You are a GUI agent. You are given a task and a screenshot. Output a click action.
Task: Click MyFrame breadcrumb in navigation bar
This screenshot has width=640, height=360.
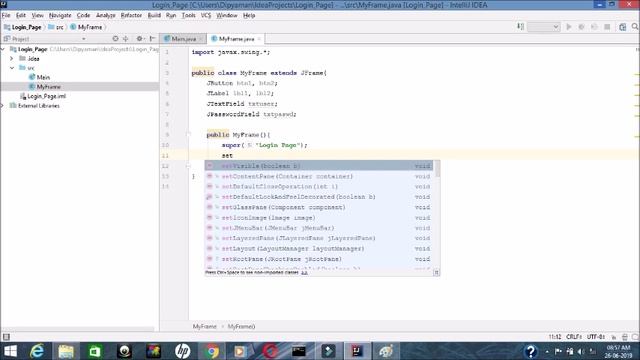(x=86, y=27)
